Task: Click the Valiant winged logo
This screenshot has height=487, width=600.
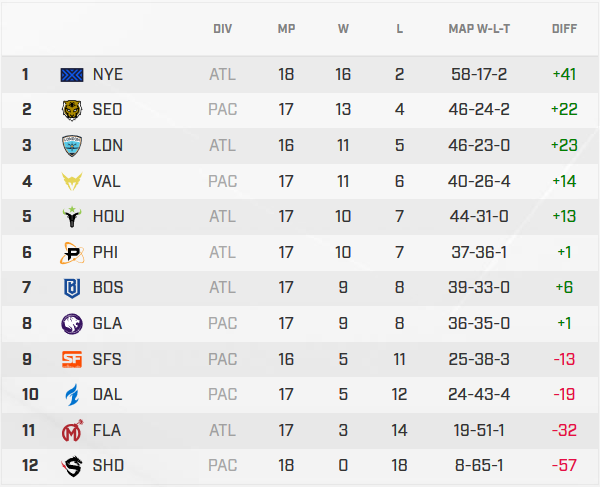Action: (x=73, y=182)
